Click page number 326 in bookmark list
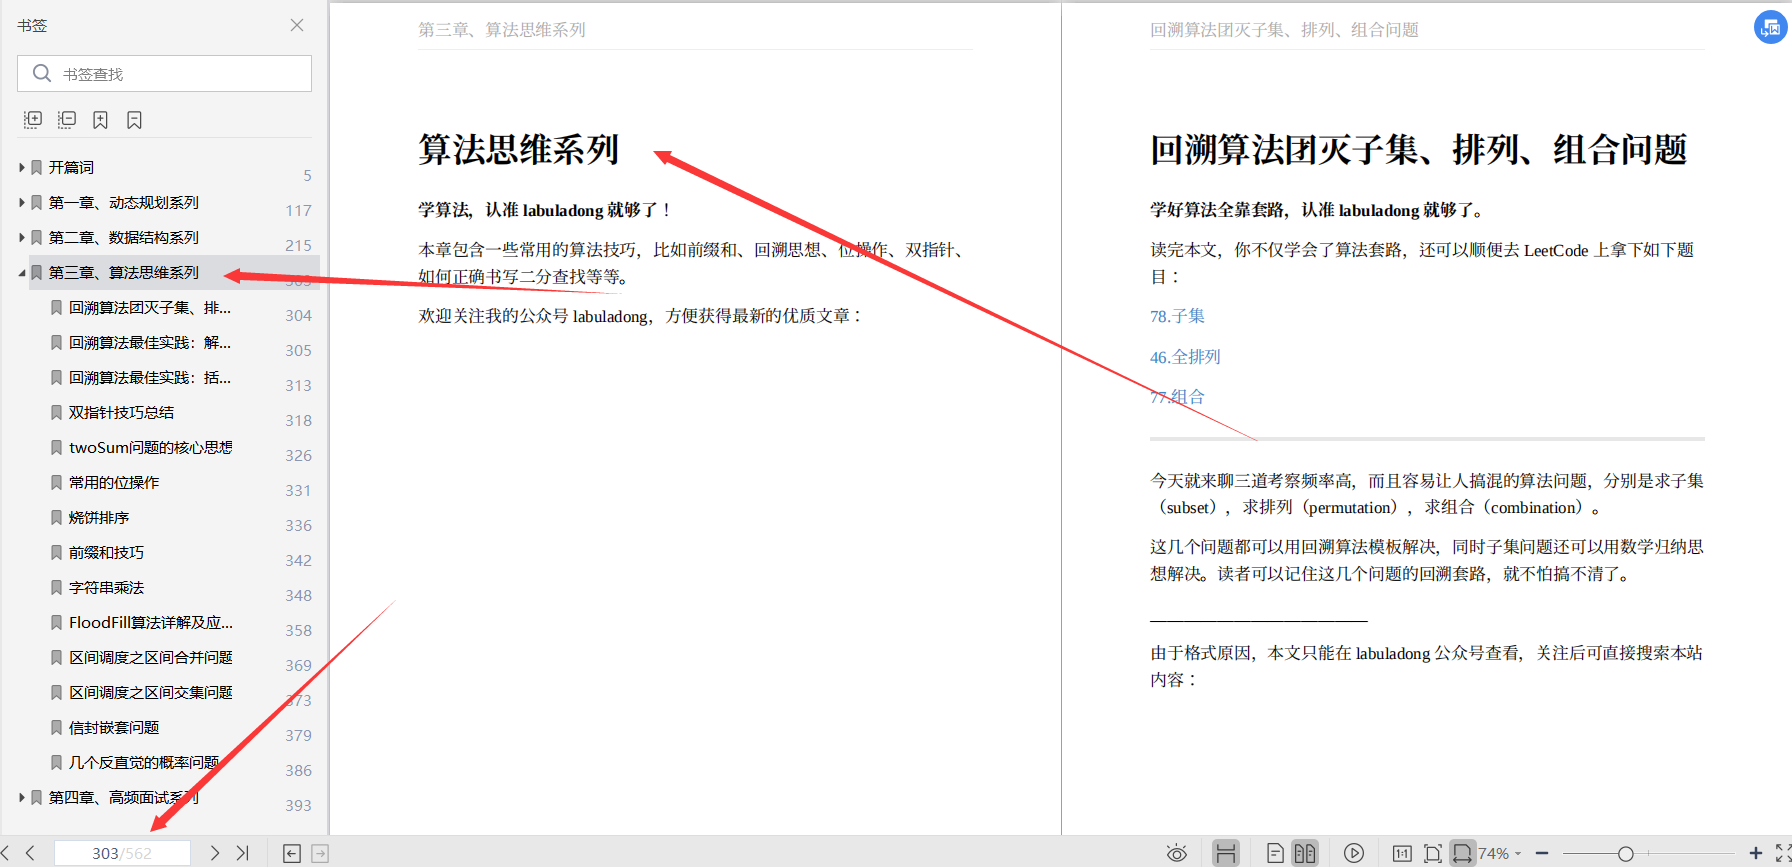The image size is (1792, 867). (x=298, y=455)
